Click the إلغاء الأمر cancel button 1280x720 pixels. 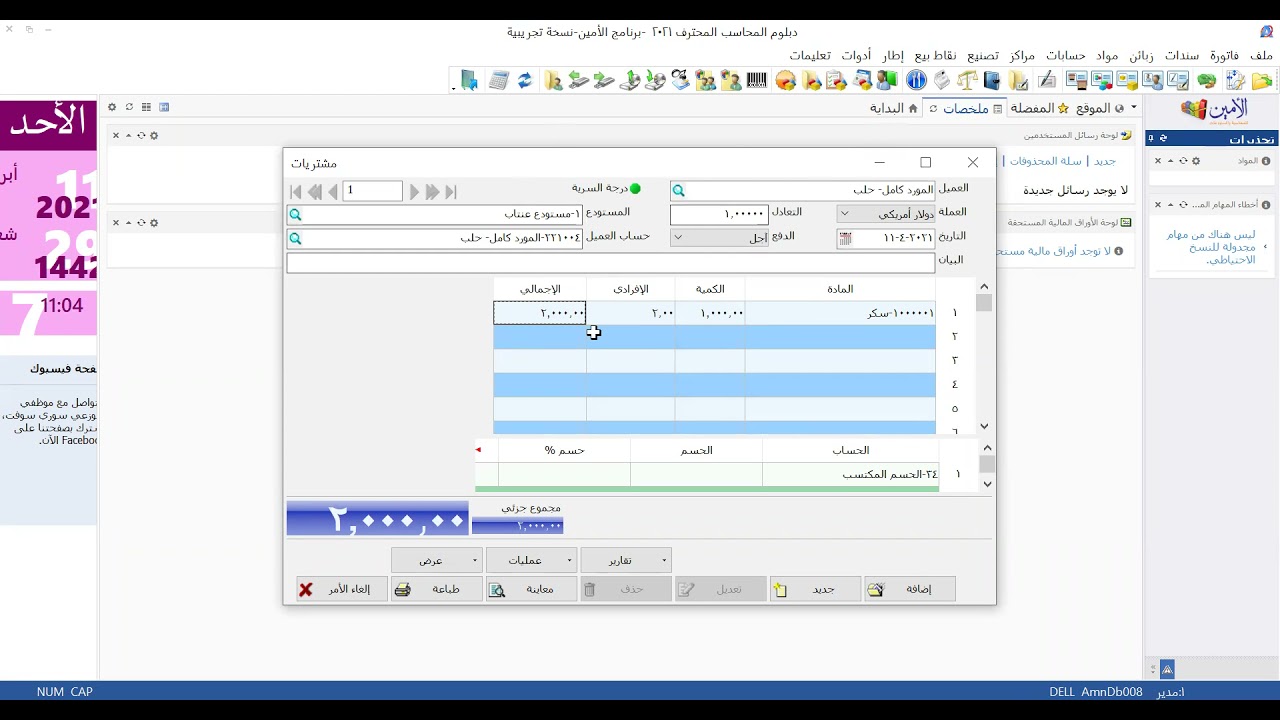tap(342, 589)
